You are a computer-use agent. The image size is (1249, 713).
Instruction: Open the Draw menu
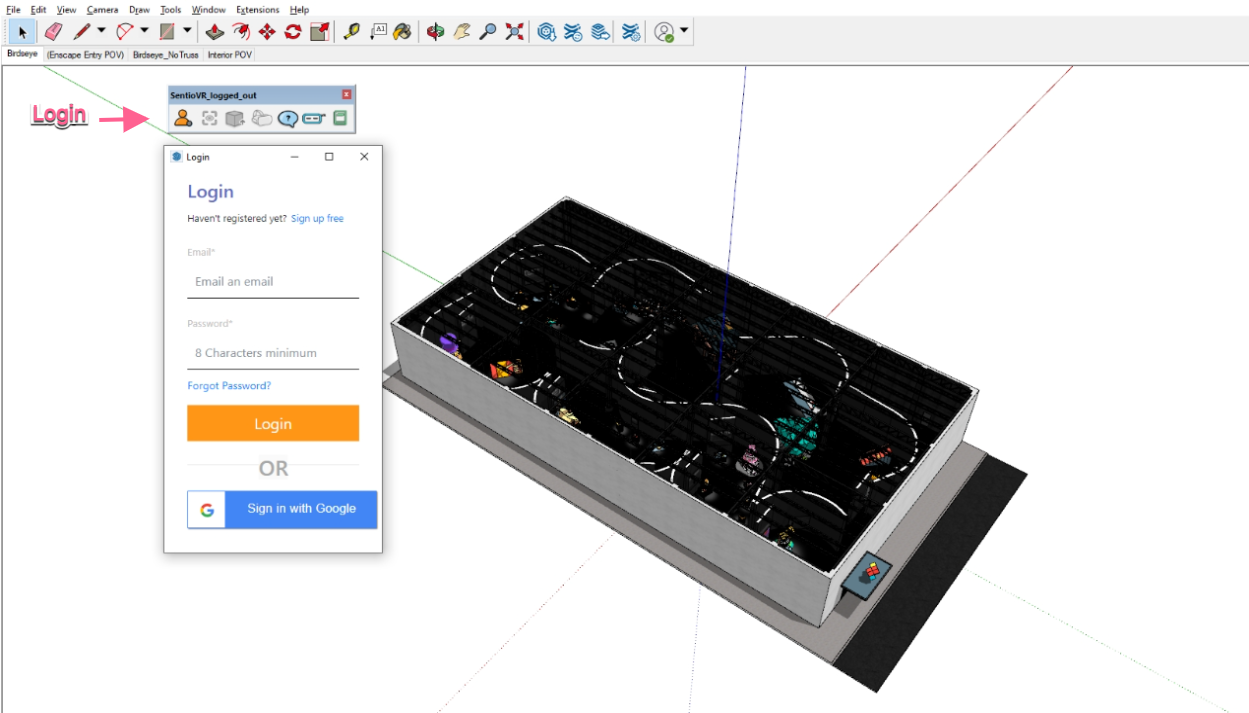click(139, 9)
